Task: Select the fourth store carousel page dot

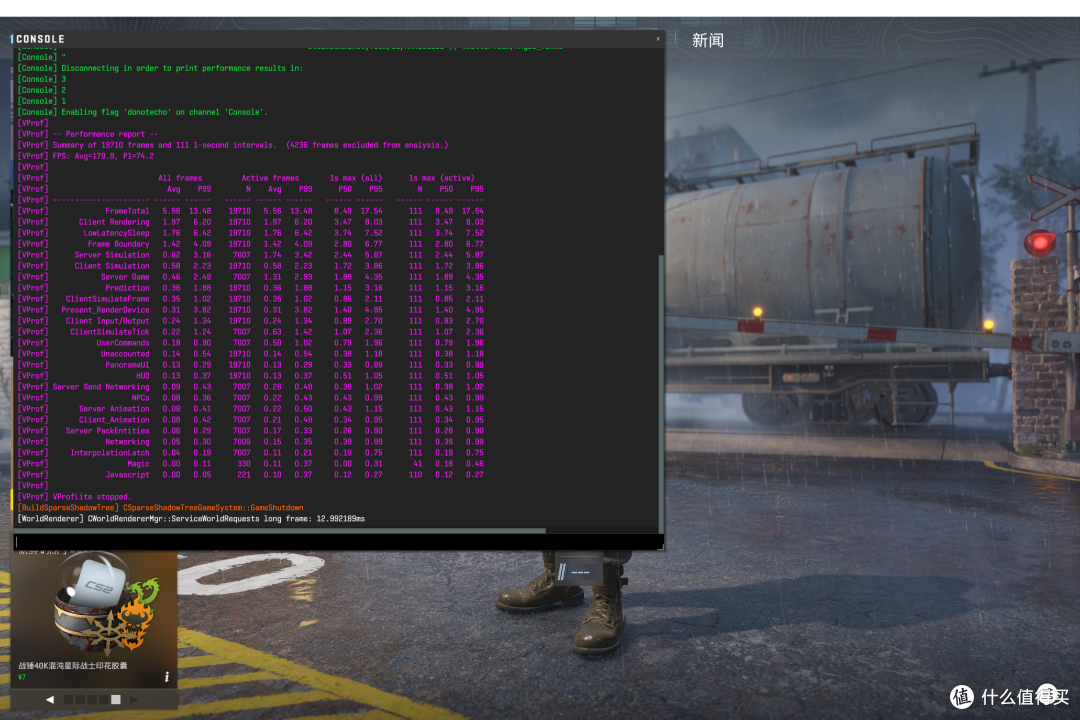Action: pos(103,699)
